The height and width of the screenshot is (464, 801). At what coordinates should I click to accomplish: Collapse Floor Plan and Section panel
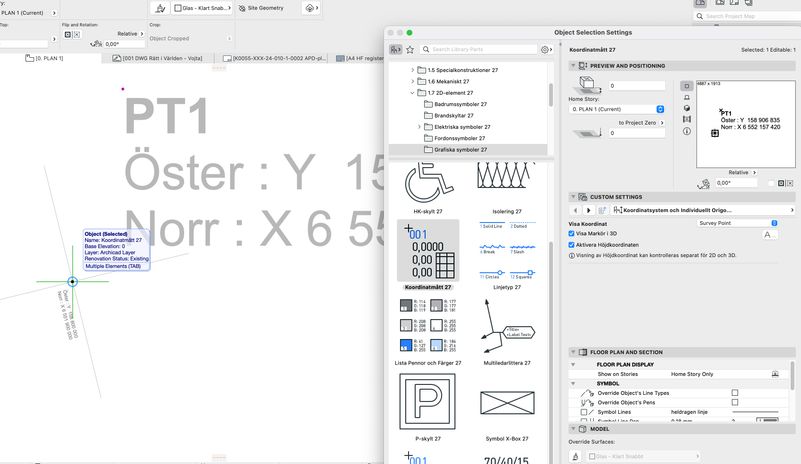point(573,352)
